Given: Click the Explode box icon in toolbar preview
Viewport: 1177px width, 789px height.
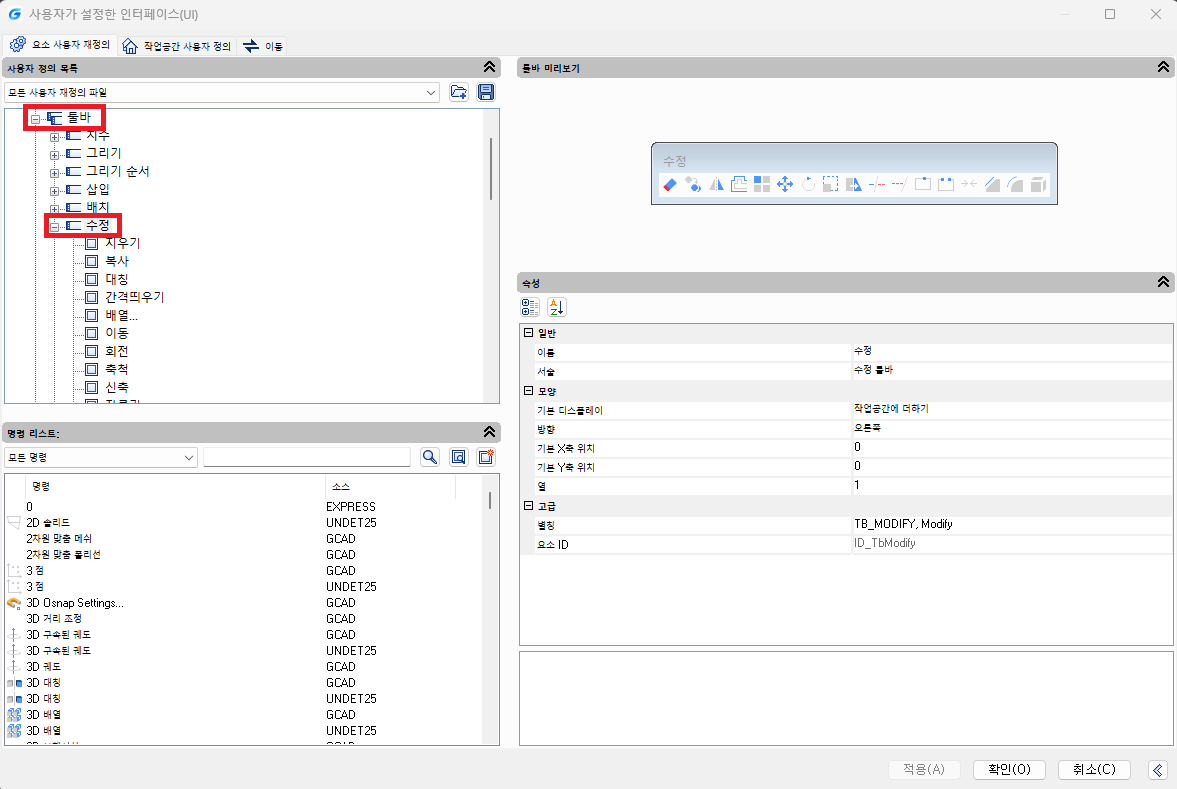Looking at the screenshot, I should tap(1038, 185).
